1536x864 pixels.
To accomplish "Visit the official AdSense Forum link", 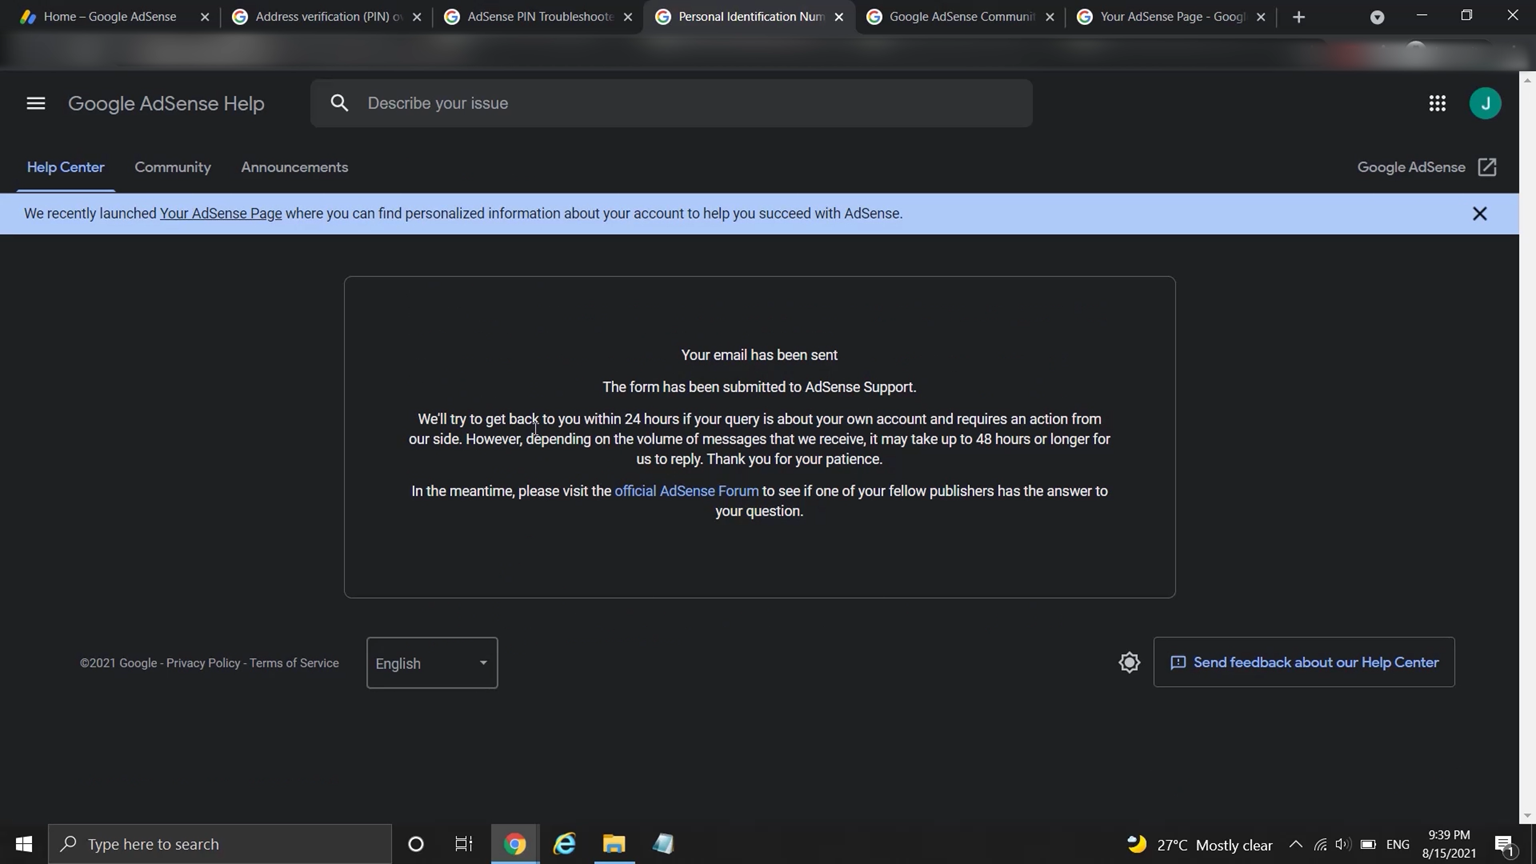I will tap(686, 491).
